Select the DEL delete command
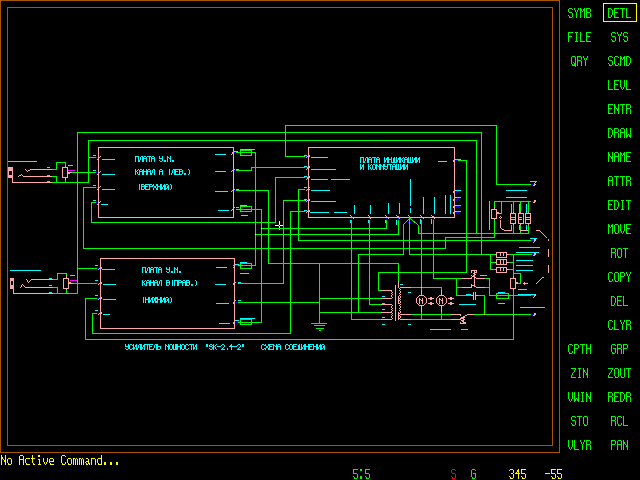The width and height of the screenshot is (640, 480). coord(619,301)
